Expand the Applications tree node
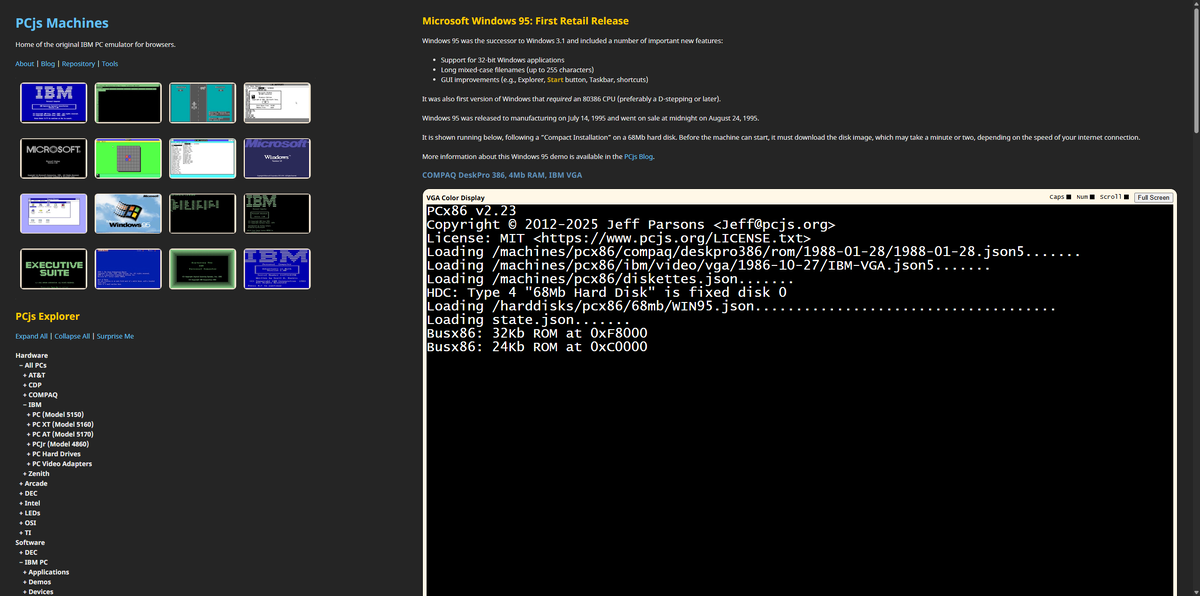The height and width of the screenshot is (596, 1200). click(46, 572)
